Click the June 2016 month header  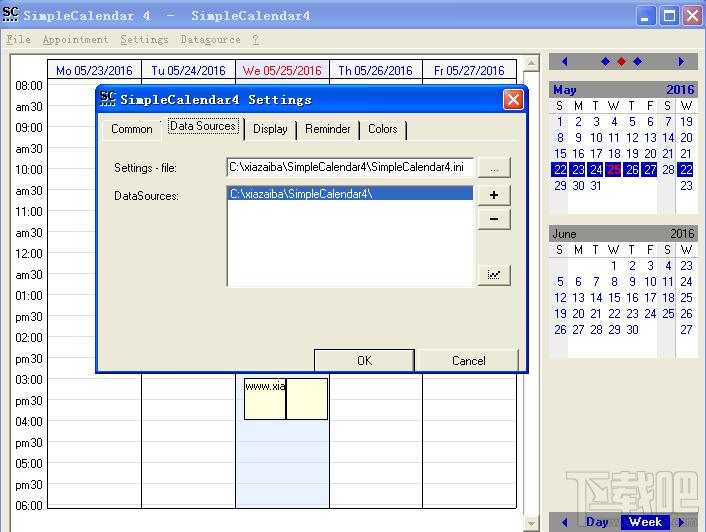[623, 234]
